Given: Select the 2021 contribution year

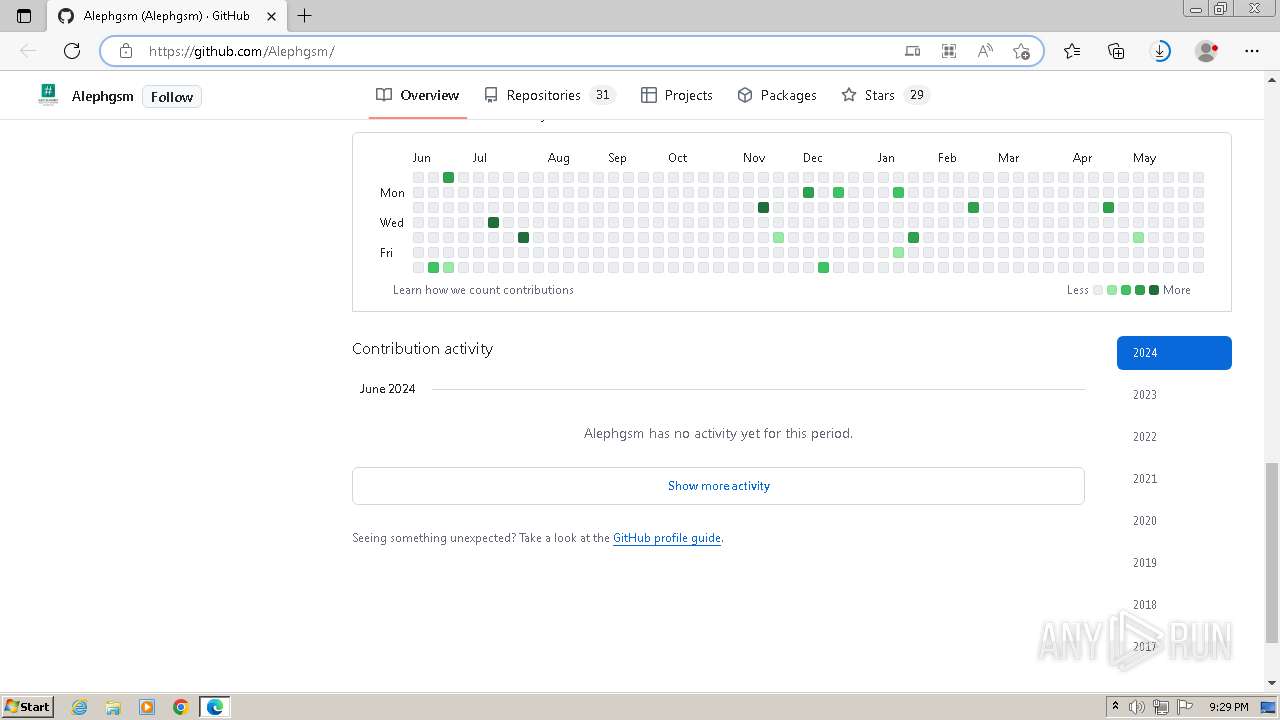Looking at the screenshot, I should click(1174, 479).
